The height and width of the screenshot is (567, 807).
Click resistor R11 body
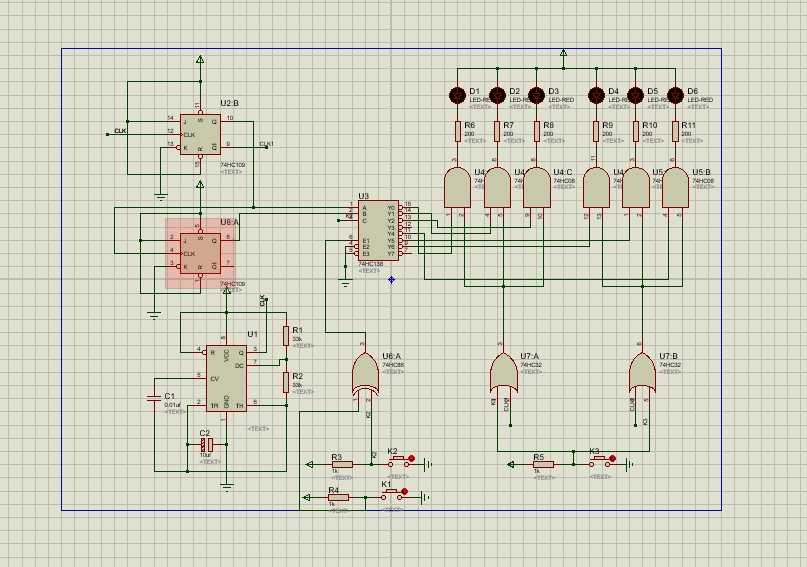click(675, 132)
